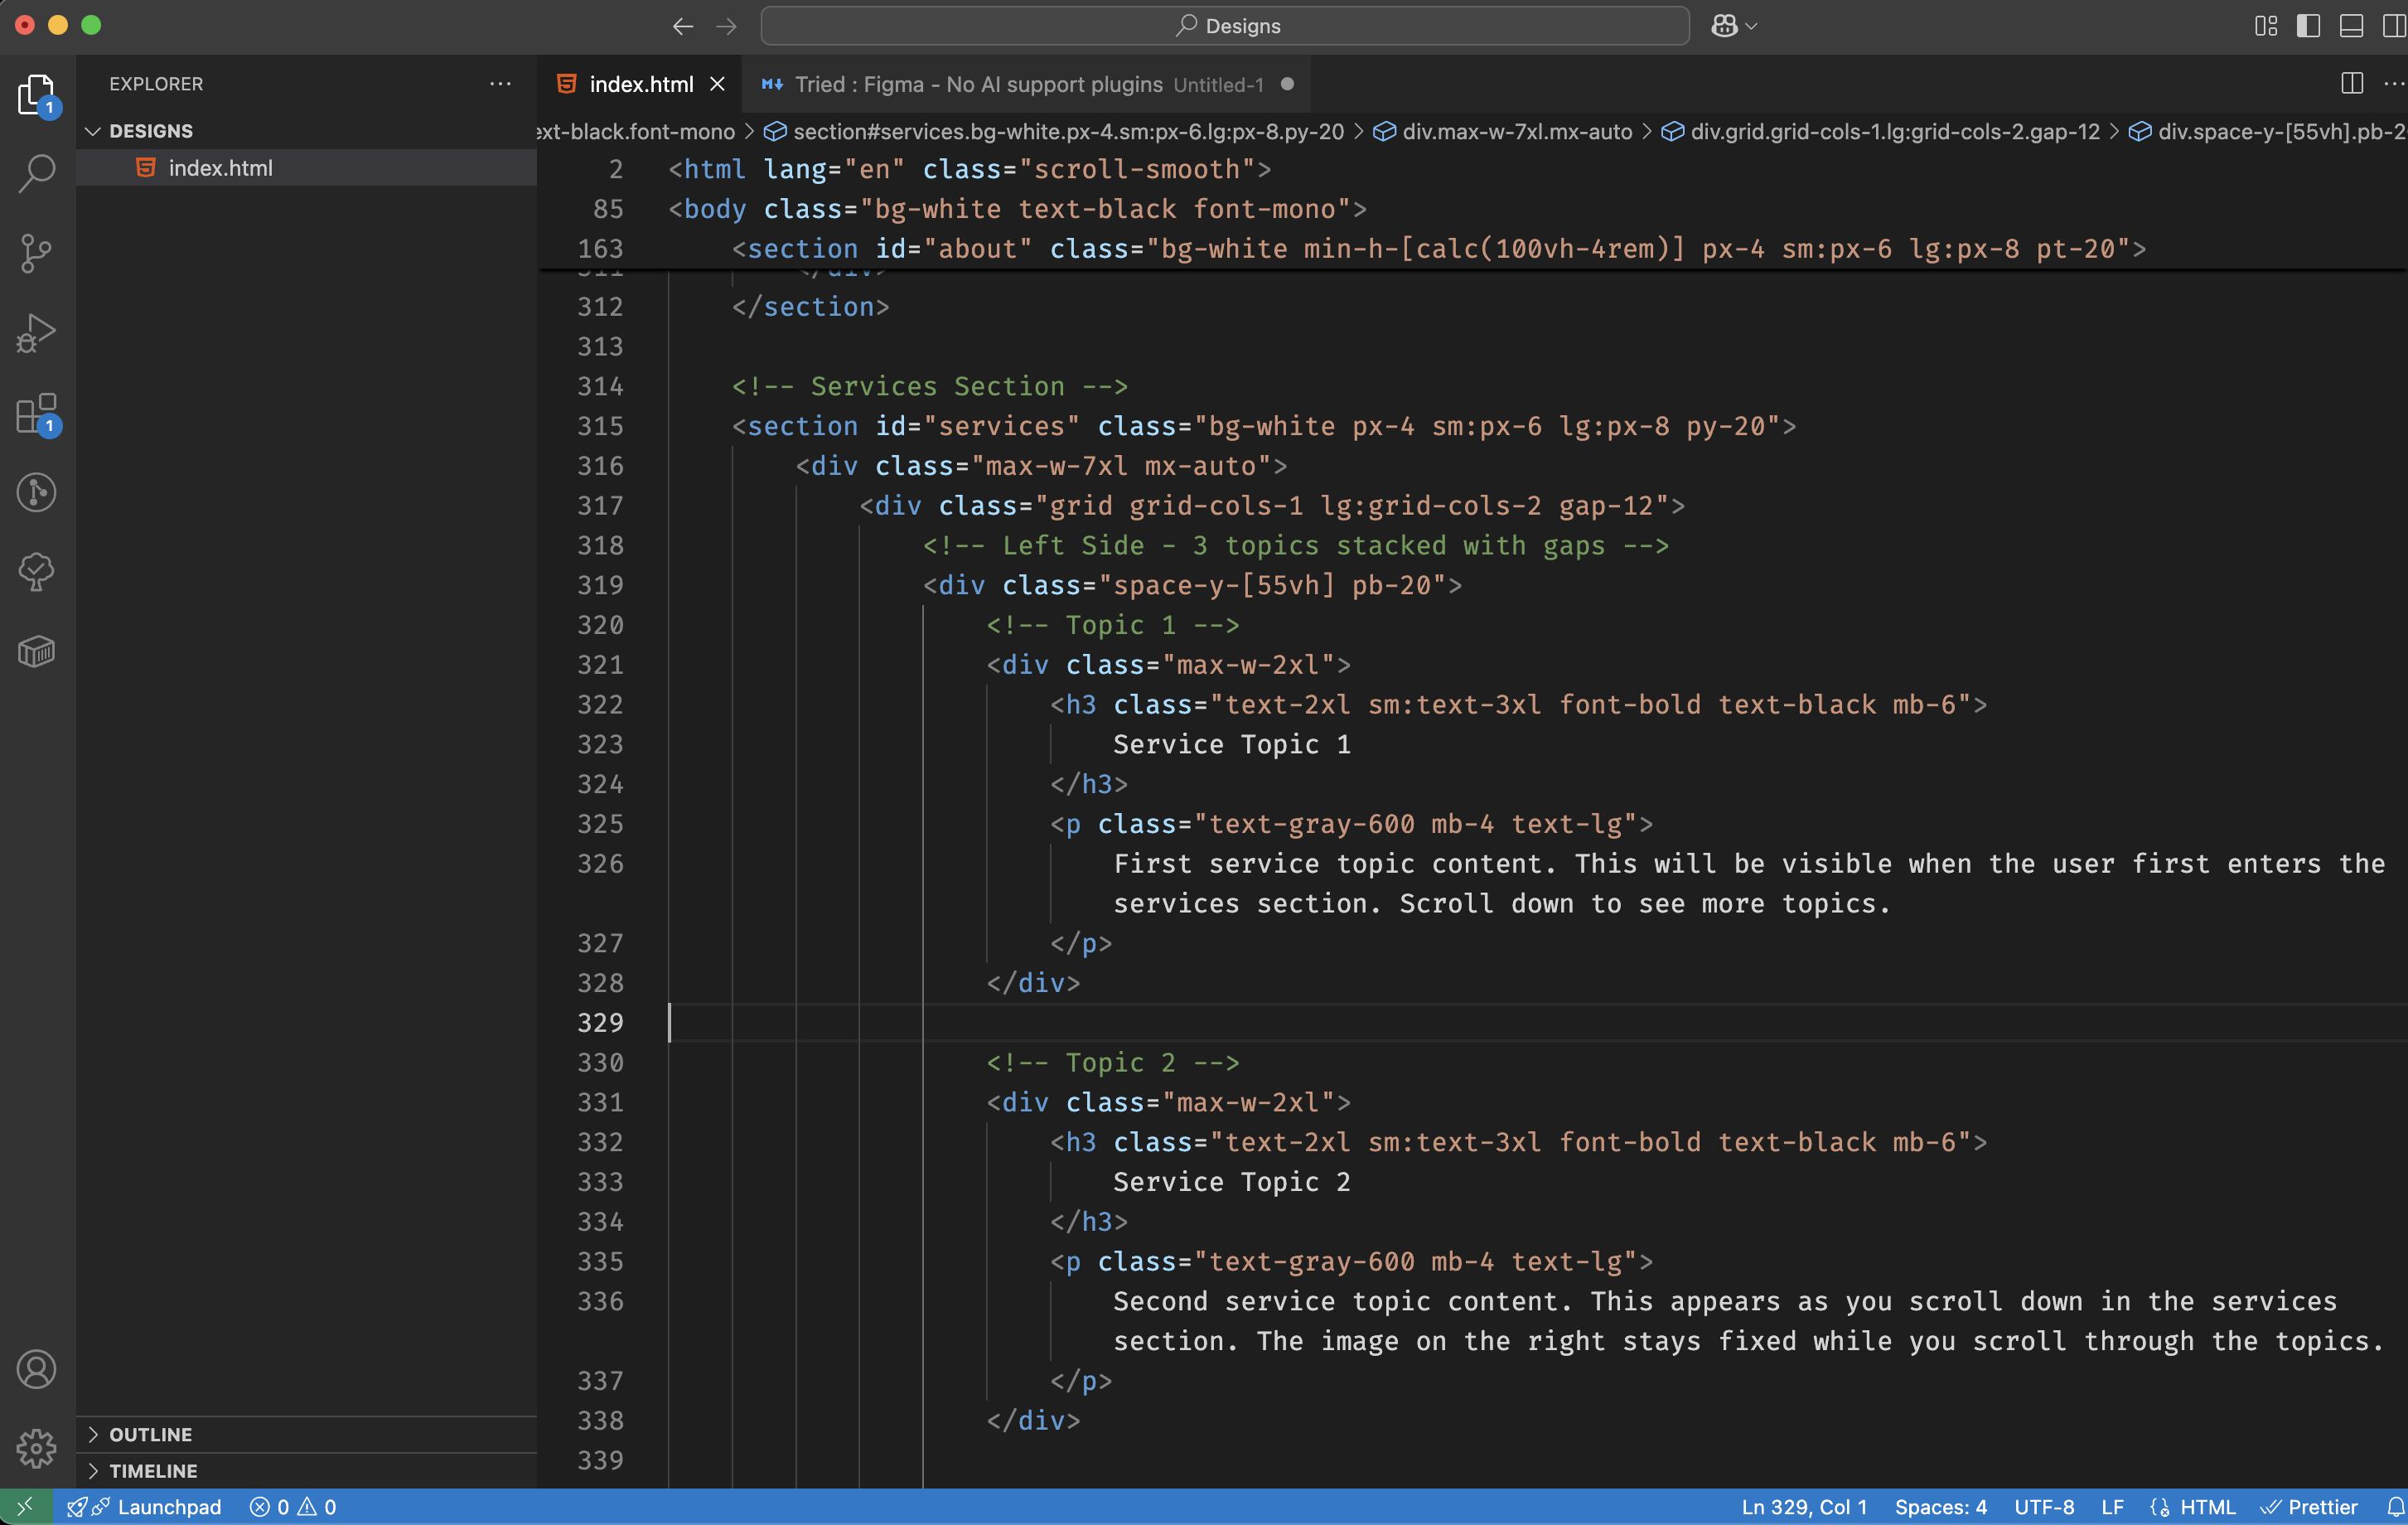Expand the TIMELINE section

point(153,1470)
